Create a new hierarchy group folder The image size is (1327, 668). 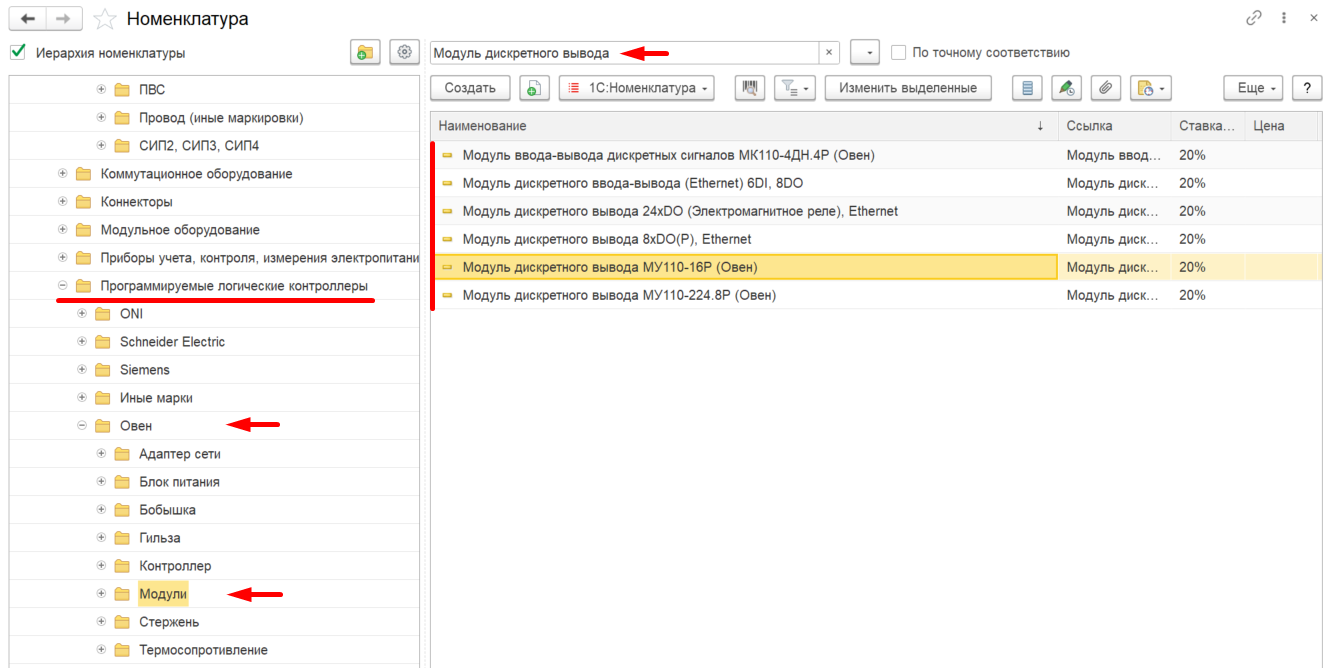365,53
